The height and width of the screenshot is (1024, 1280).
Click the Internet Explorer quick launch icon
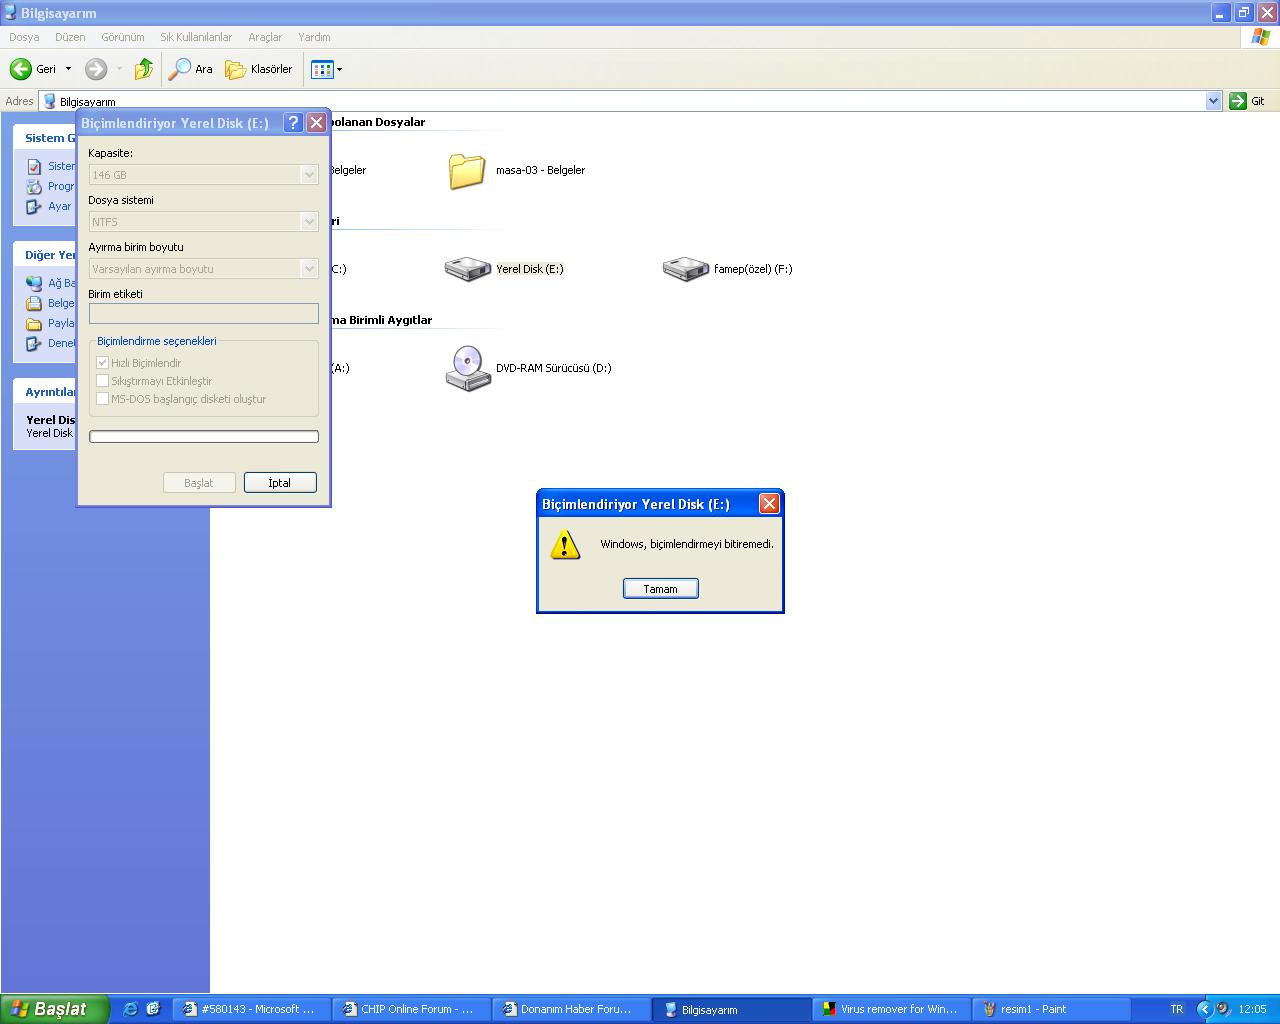[x=130, y=1009]
